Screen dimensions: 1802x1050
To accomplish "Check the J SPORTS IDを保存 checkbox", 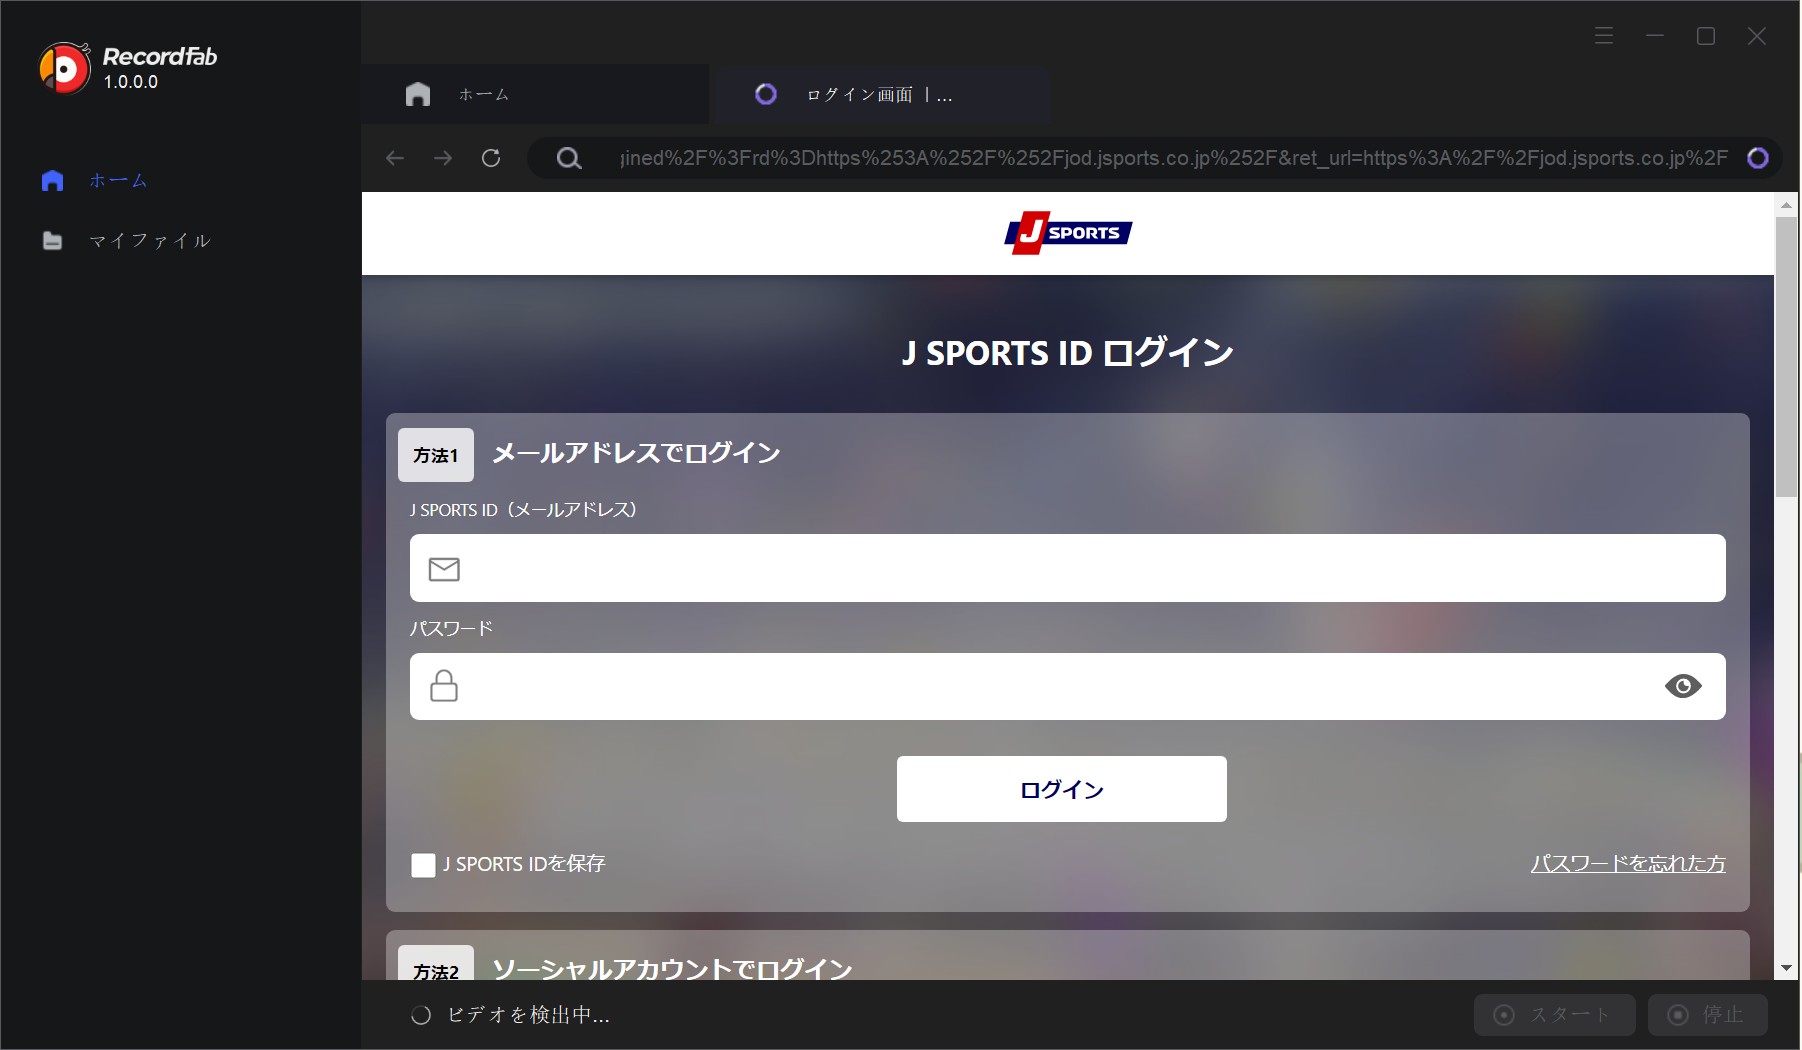I will pos(423,865).
